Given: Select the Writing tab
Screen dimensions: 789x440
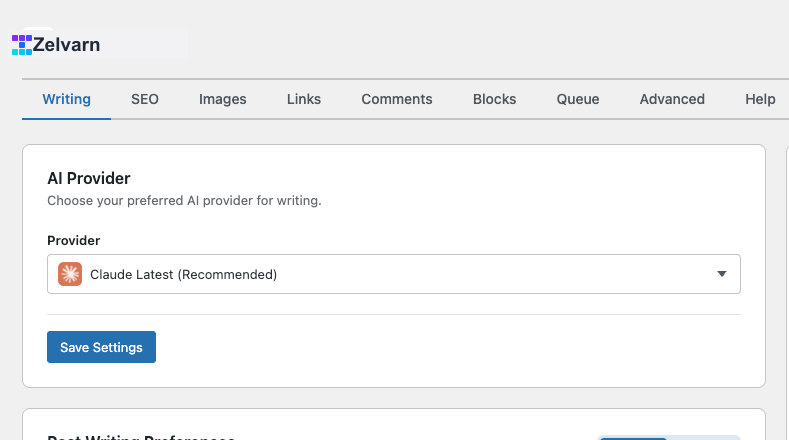Looking at the screenshot, I should tap(66, 99).
